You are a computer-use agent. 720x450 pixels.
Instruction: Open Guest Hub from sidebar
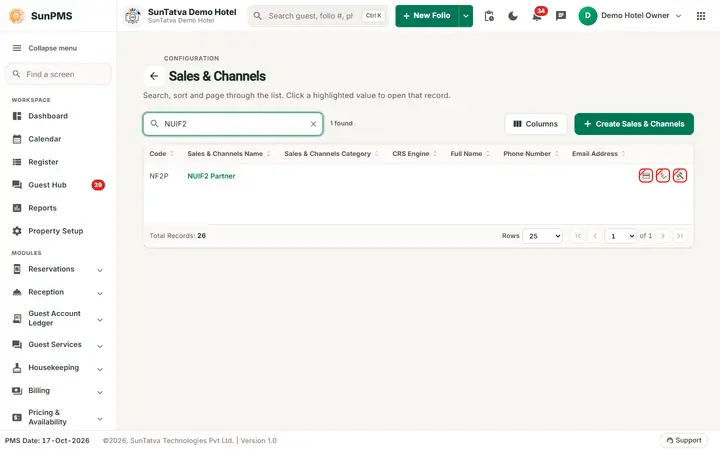(58, 185)
